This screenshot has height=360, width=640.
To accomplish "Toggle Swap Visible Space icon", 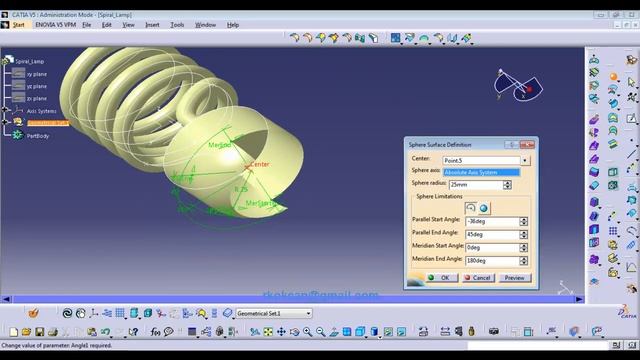I will (401, 332).
